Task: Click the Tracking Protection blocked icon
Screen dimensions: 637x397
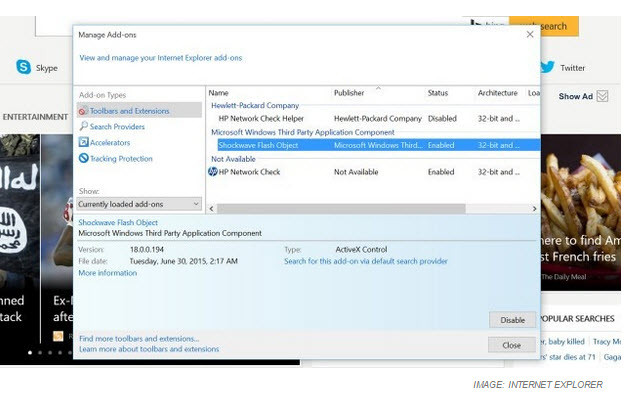Action: pyautogui.click(x=83, y=158)
